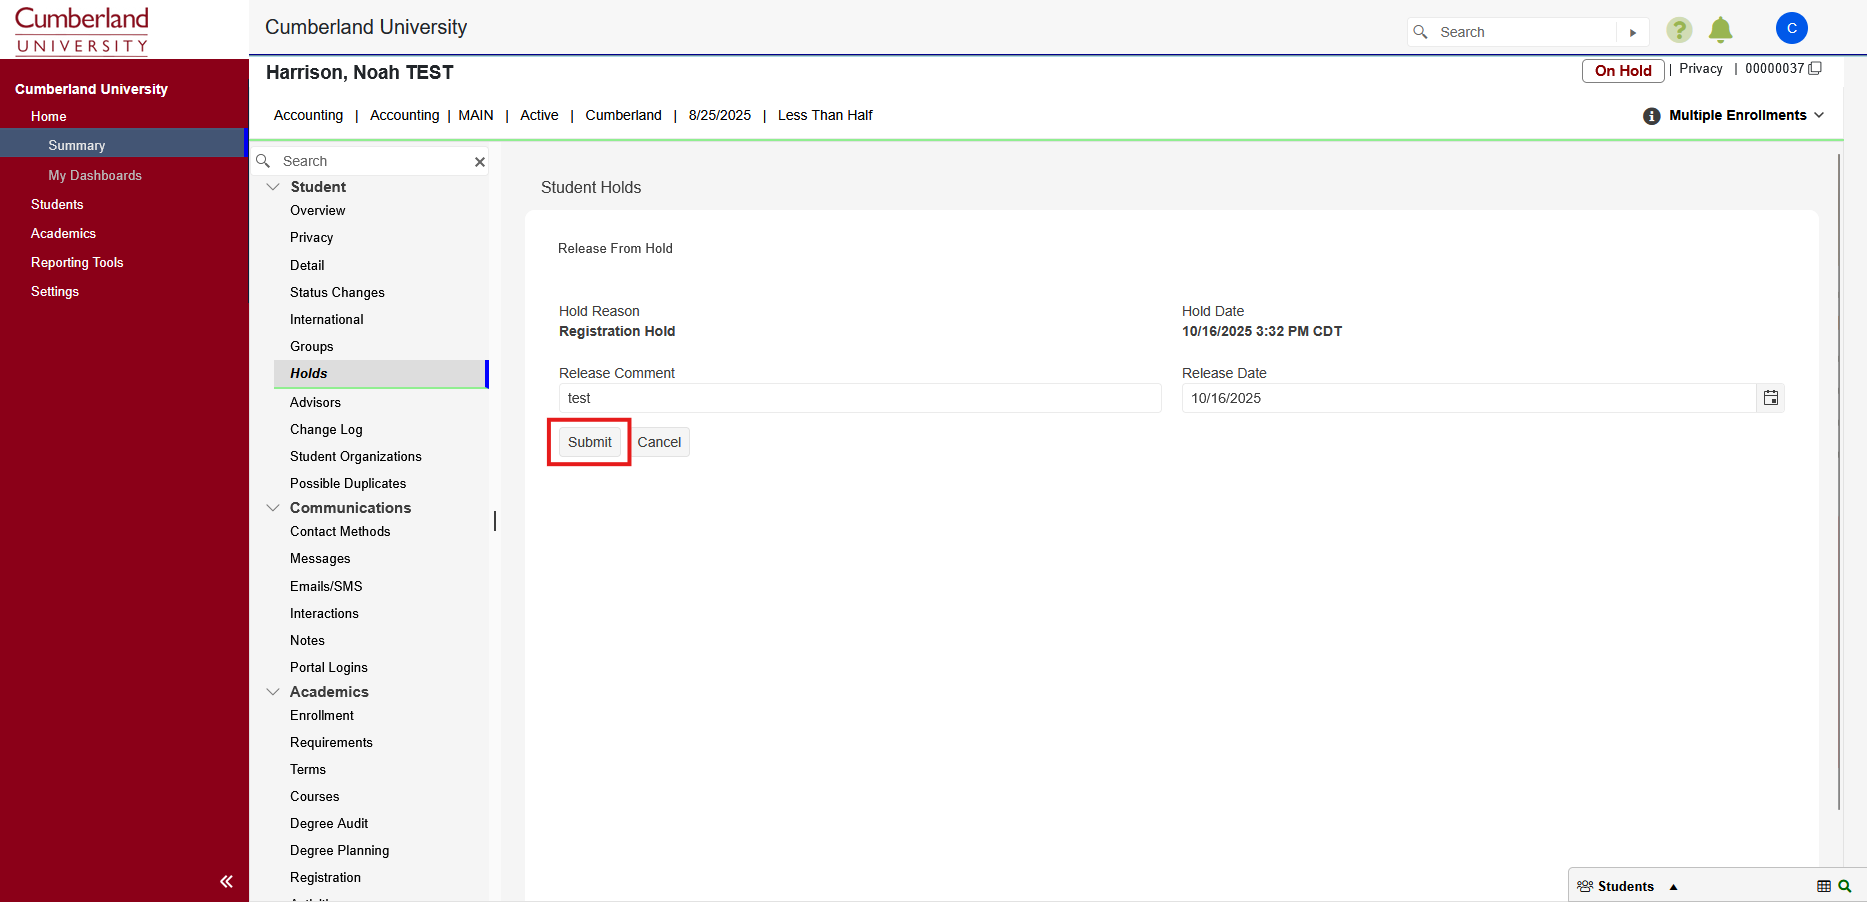The width and height of the screenshot is (1867, 902).
Task: Collapse the Student tree section
Action: [x=273, y=187]
